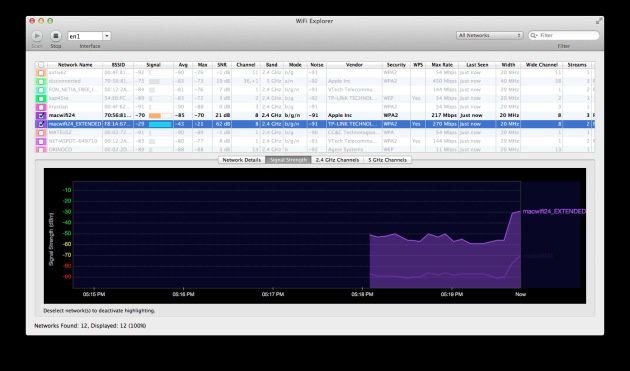Click the 05:18 PM time axis label

[362, 294]
